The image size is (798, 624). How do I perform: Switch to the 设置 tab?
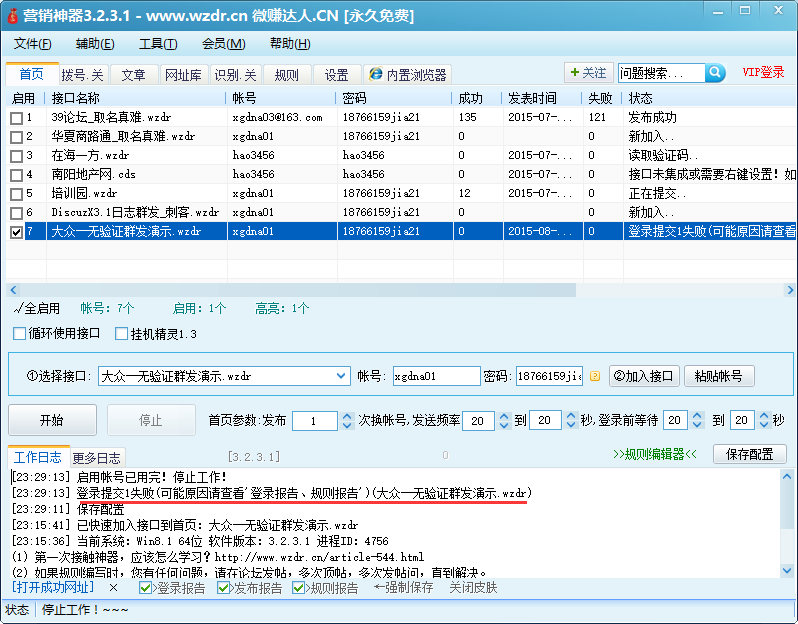[x=337, y=75]
